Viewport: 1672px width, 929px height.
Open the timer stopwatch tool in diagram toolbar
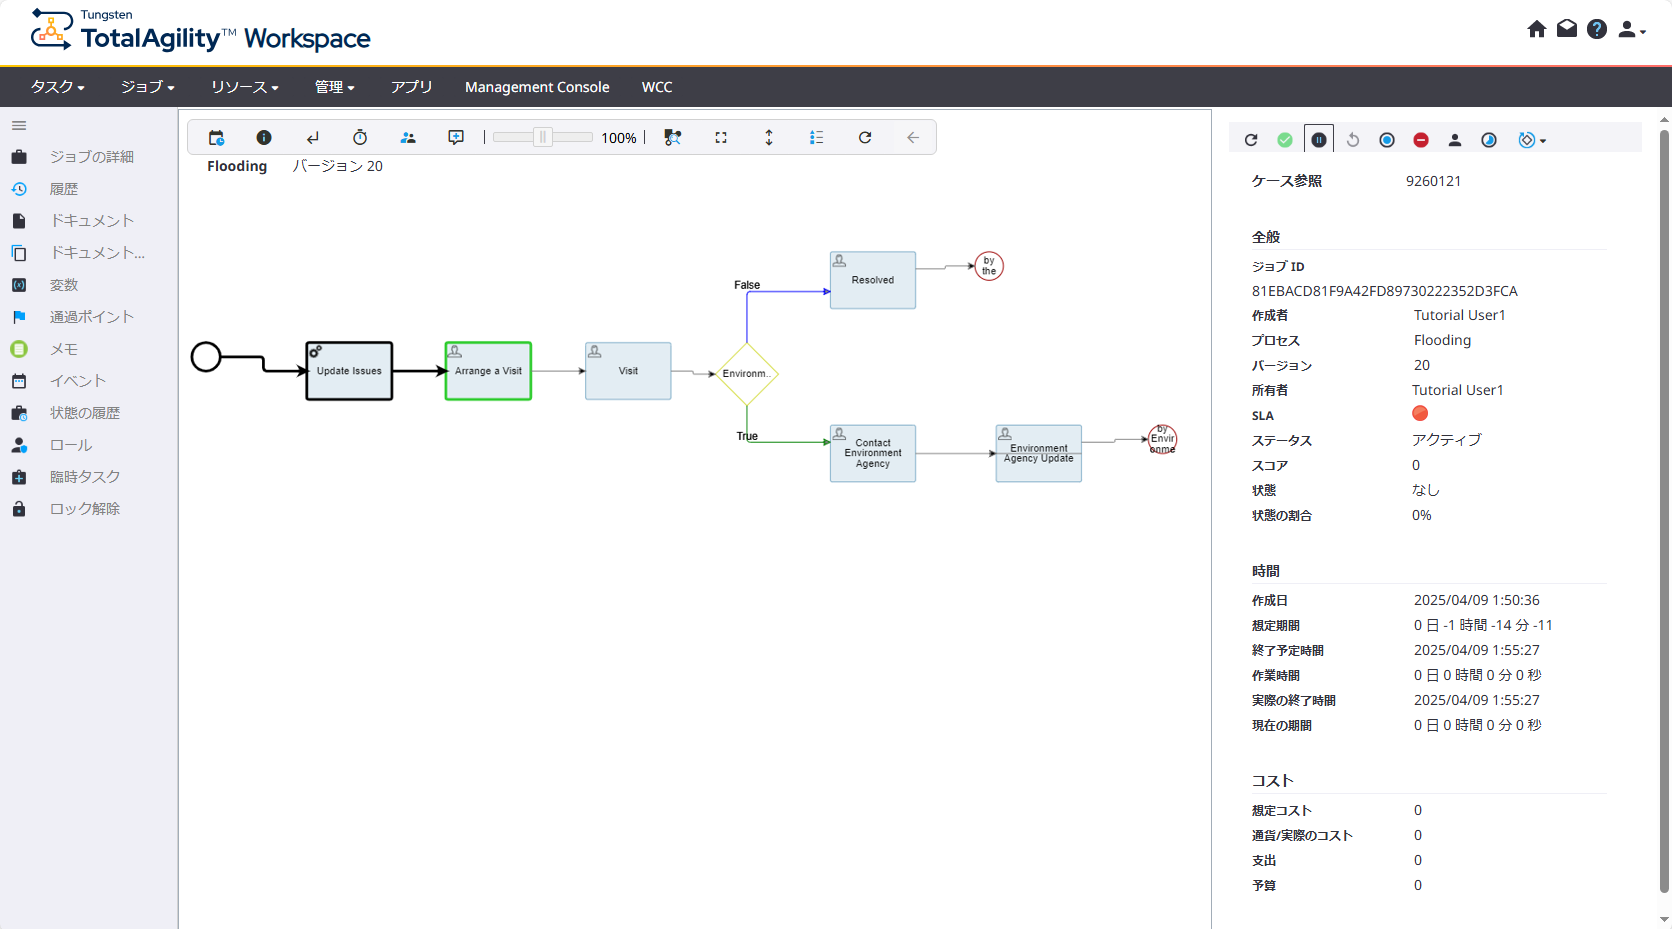[x=360, y=138]
